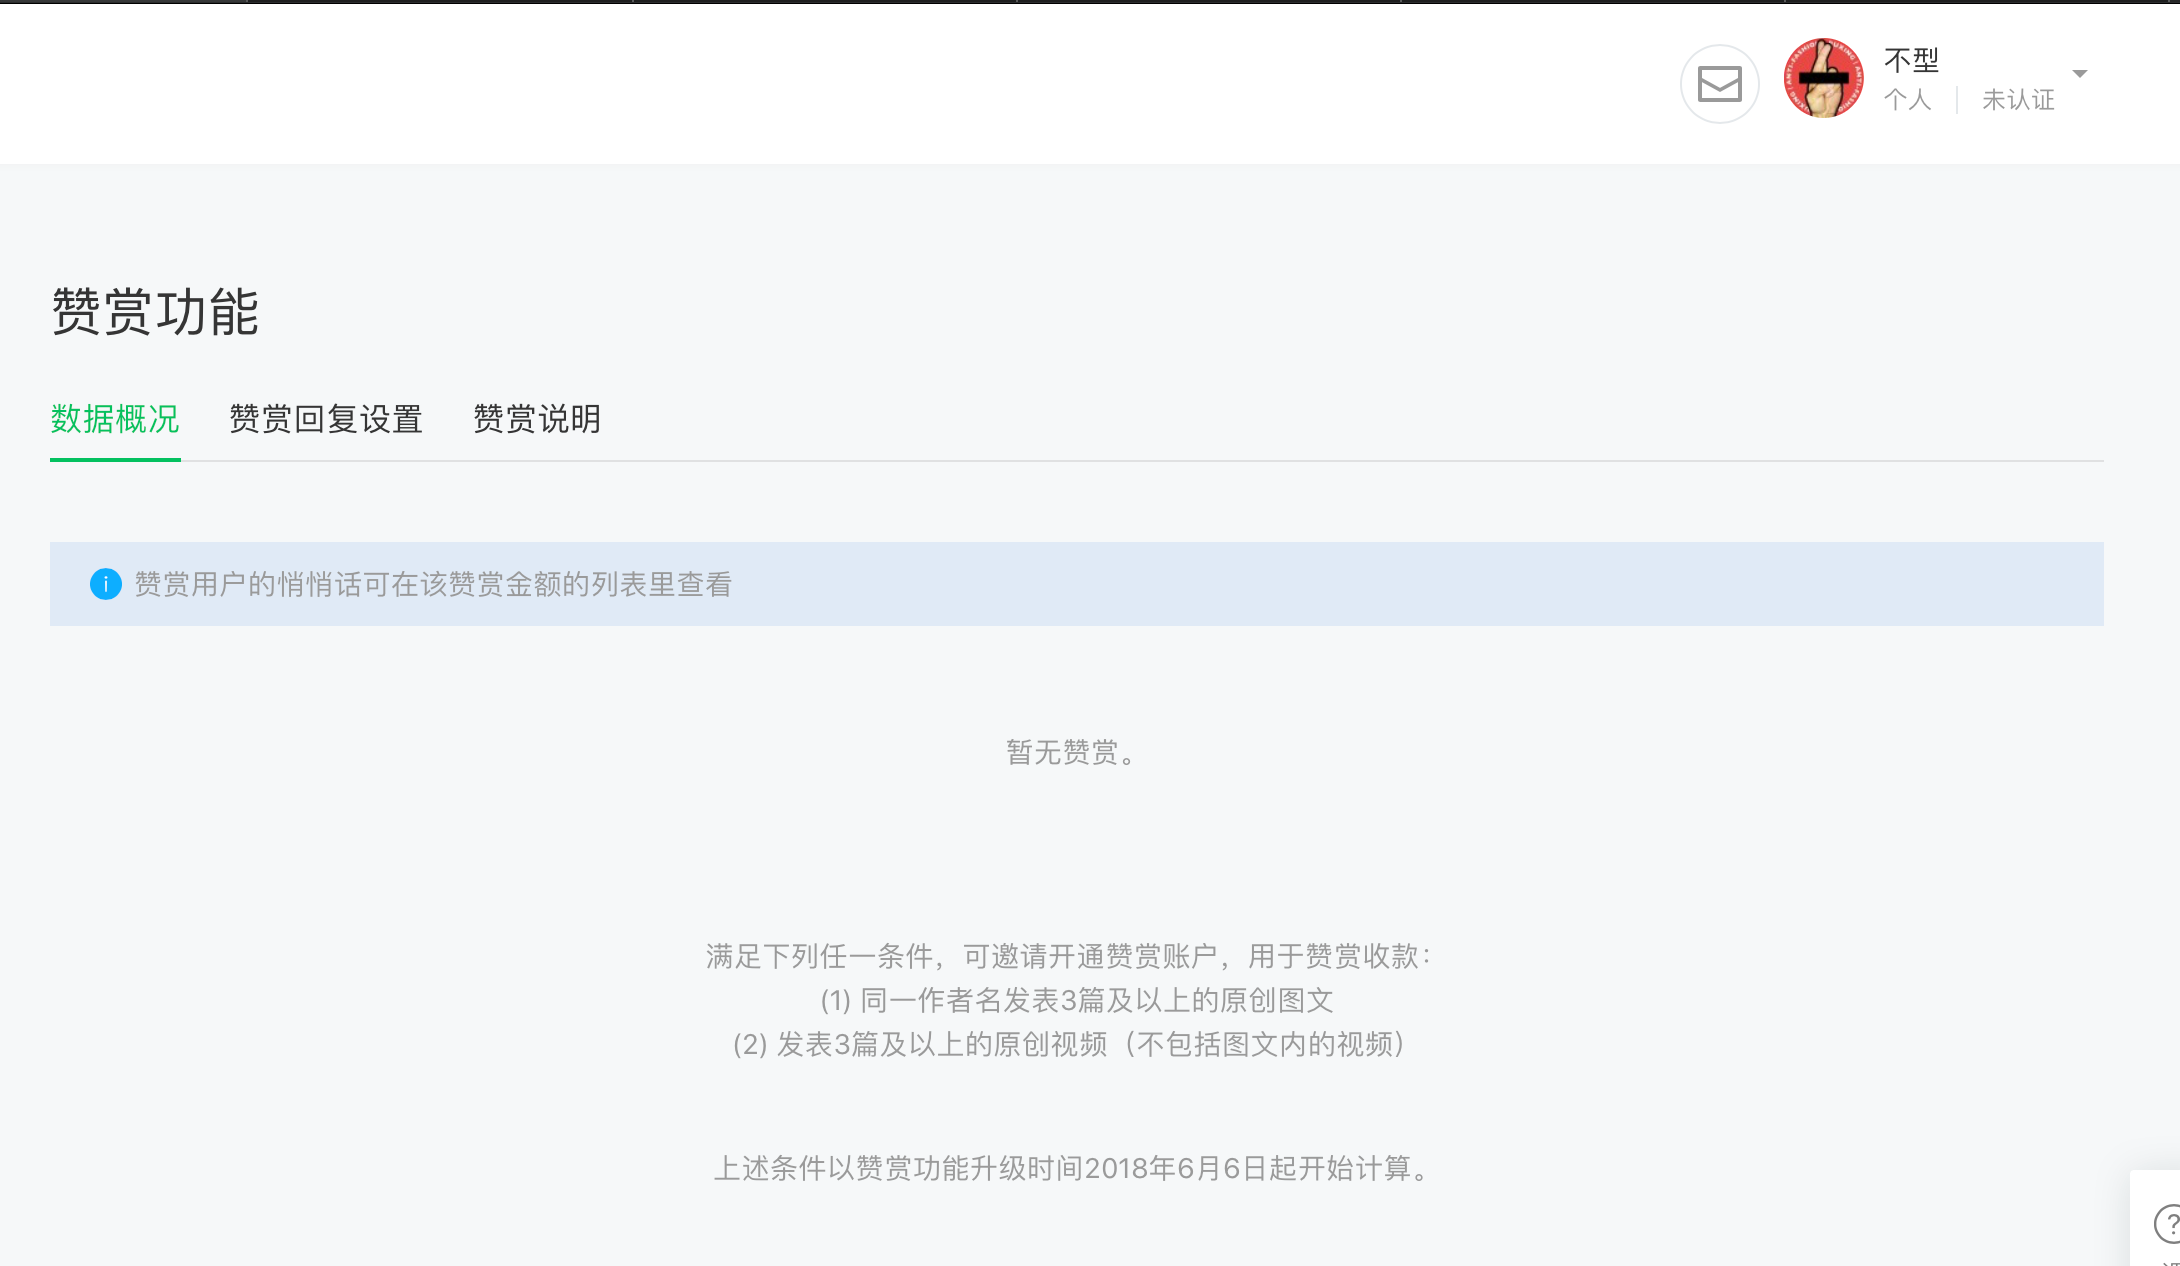Open the message inbox envelope icon
This screenshot has width=2180, height=1266.
click(x=1719, y=84)
